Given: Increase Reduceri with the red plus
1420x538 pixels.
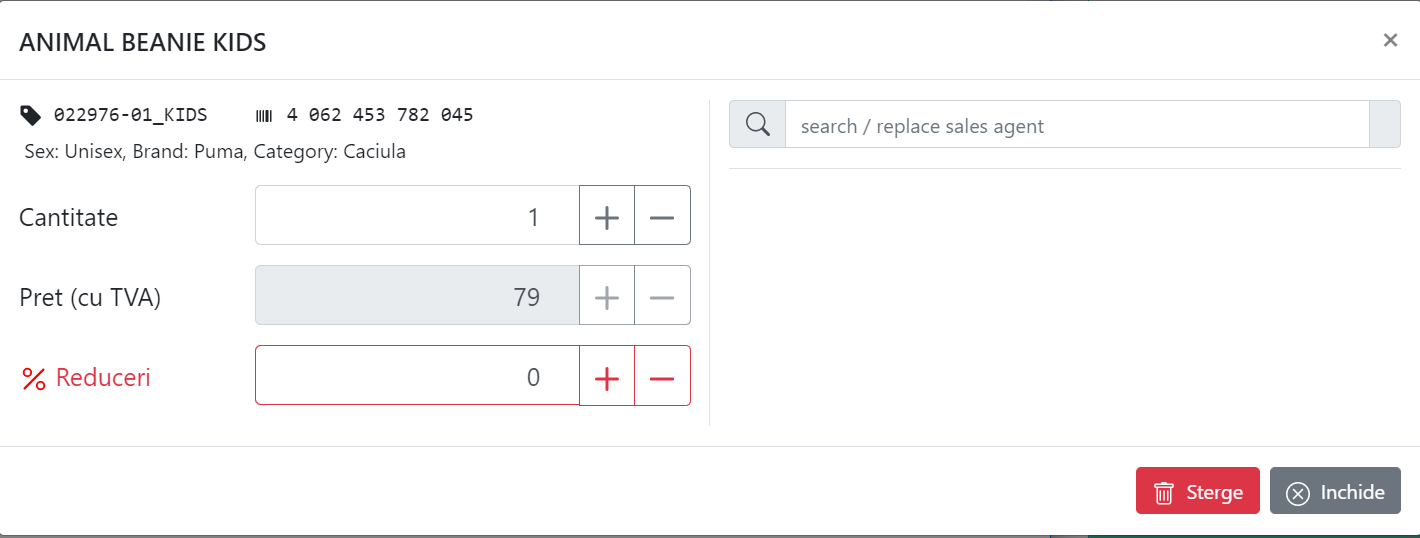Looking at the screenshot, I should click(607, 375).
